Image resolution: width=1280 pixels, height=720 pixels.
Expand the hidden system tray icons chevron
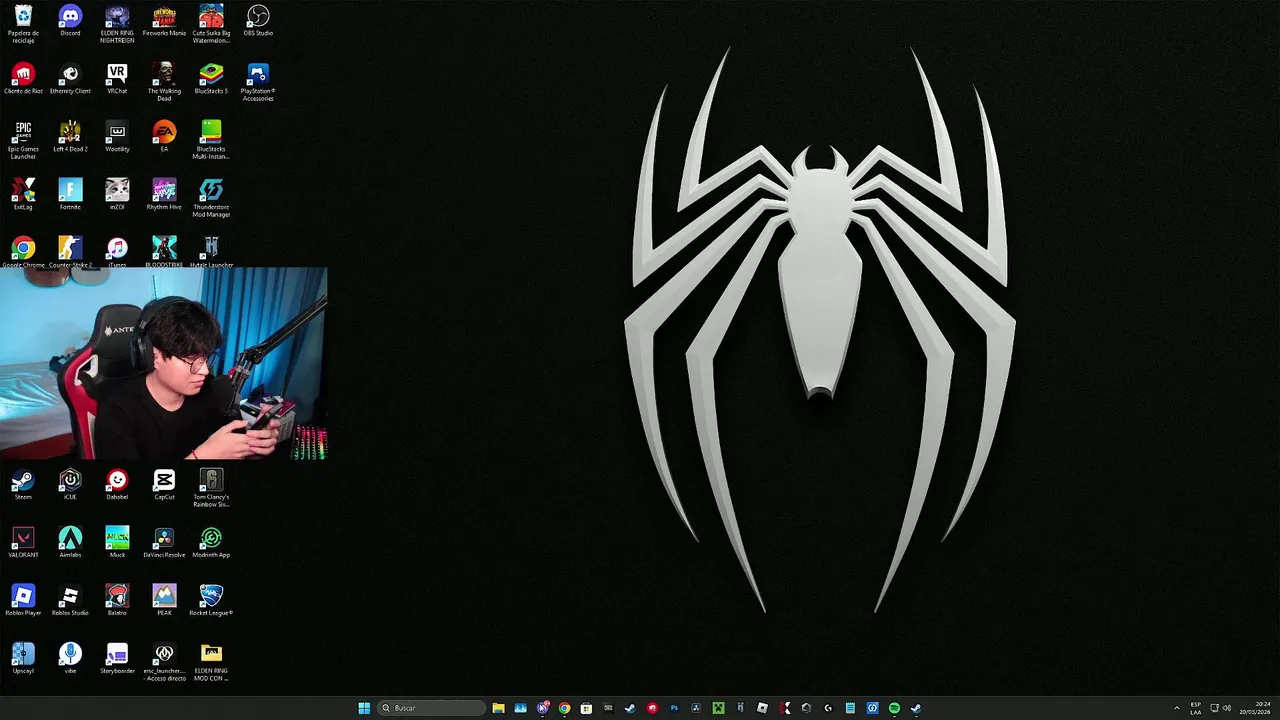click(x=1177, y=708)
